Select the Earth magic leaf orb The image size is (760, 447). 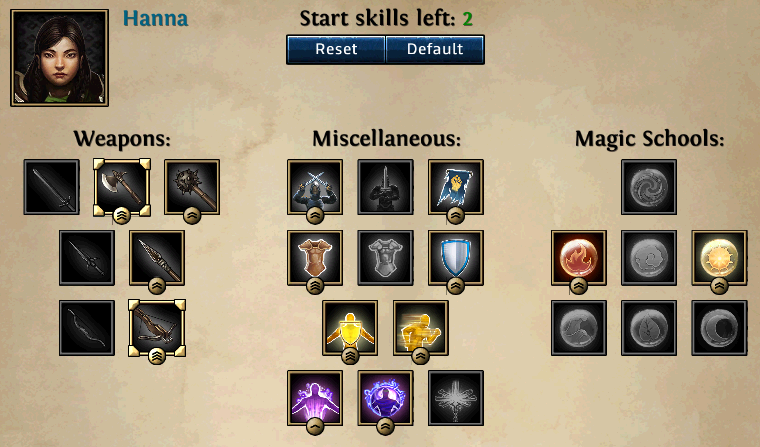click(649, 328)
